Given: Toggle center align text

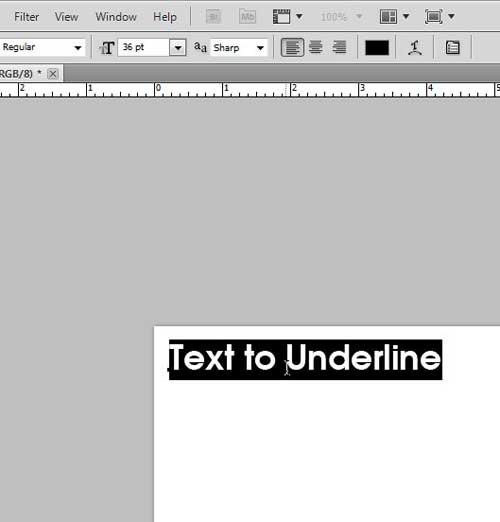Looking at the screenshot, I should [316, 47].
